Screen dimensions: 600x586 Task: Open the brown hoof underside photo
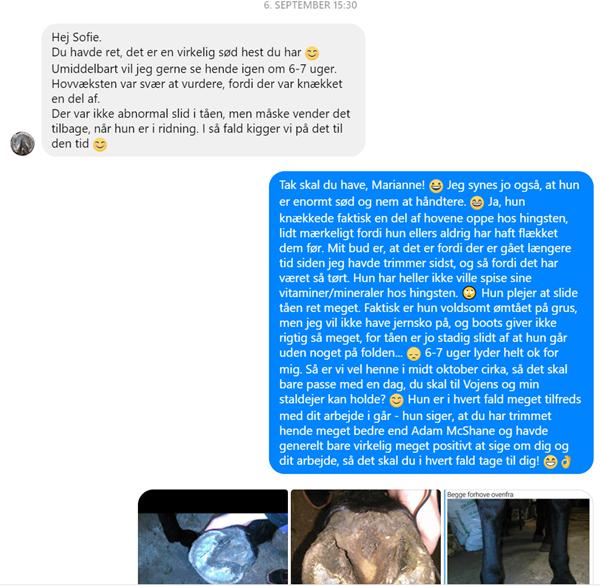point(366,537)
